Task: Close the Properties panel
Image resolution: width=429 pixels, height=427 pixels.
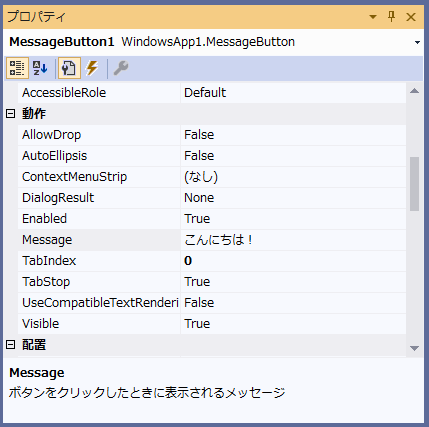Action: click(x=411, y=17)
